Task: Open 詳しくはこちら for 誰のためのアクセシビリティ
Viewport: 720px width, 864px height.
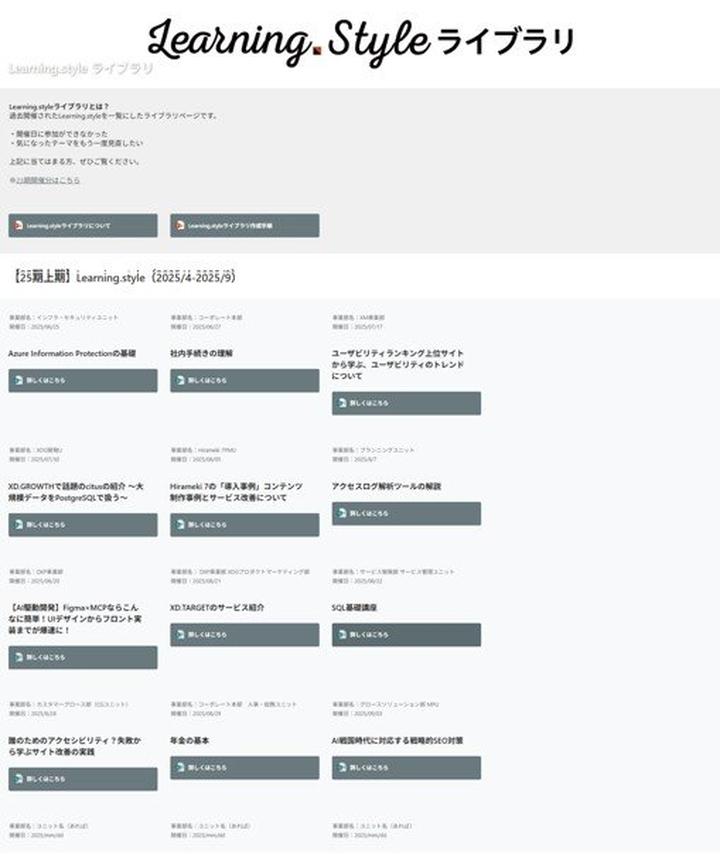Action: coord(83,779)
